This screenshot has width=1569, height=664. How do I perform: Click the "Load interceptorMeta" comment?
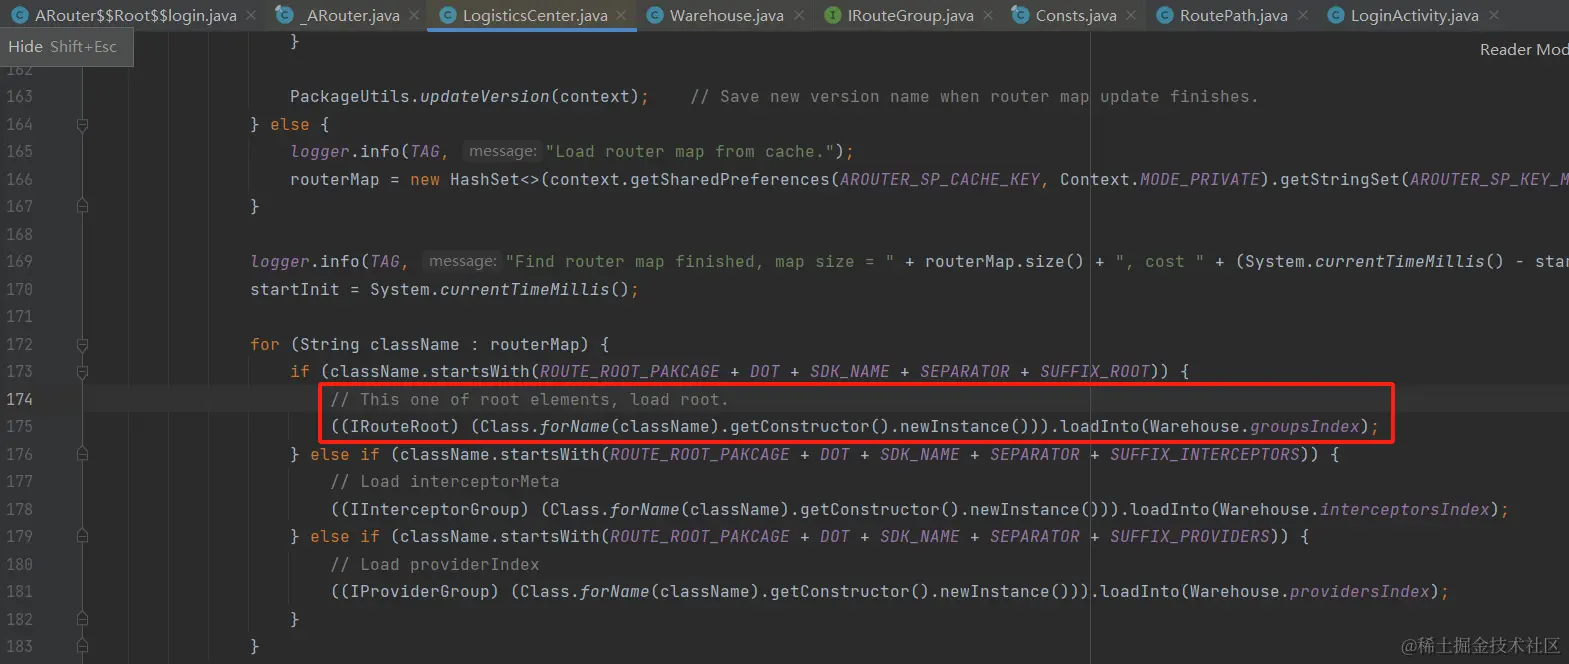click(445, 482)
